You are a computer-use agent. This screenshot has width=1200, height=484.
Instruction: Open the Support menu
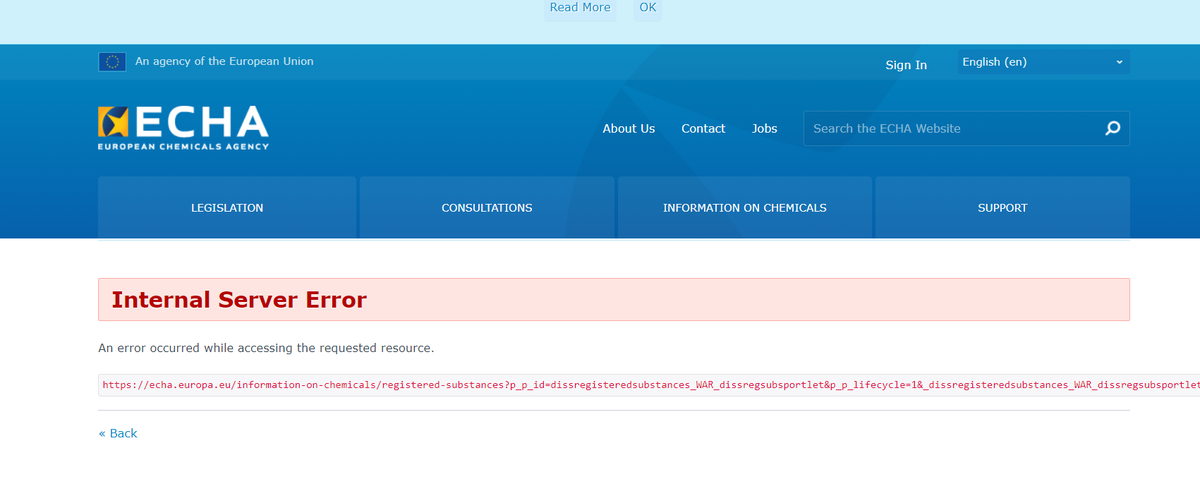(x=1002, y=208)
